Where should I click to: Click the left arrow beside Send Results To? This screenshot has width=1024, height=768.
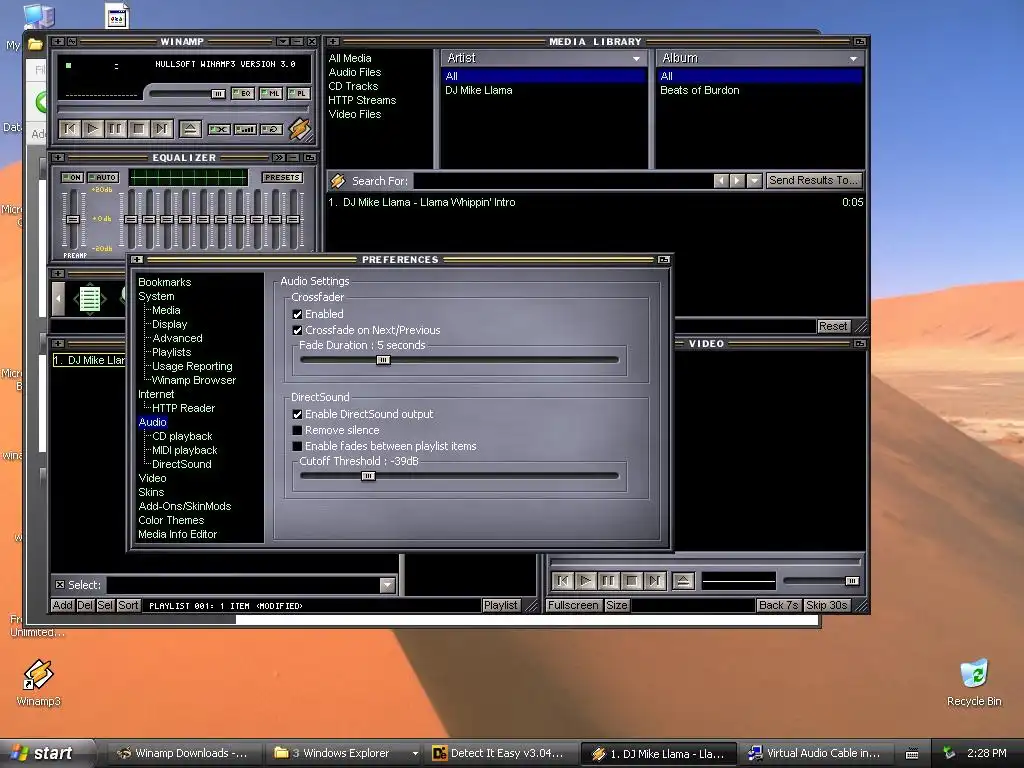point(720,180)
